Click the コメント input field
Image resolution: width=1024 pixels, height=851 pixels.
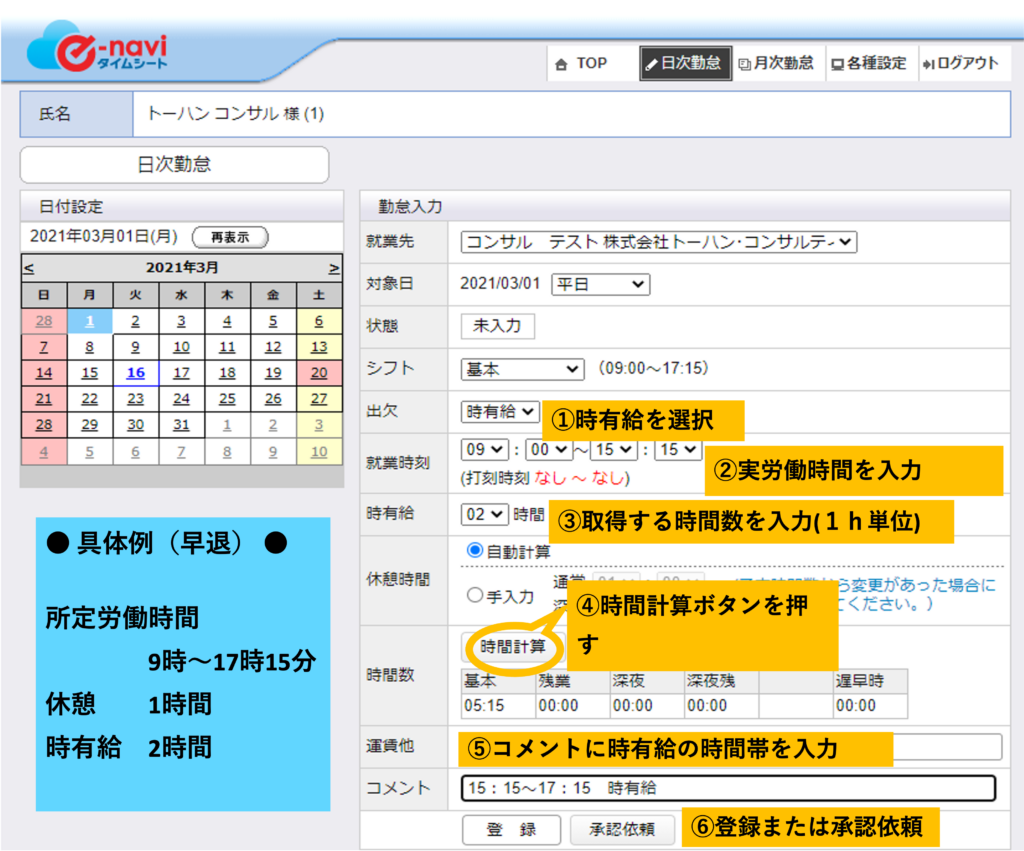728,788
